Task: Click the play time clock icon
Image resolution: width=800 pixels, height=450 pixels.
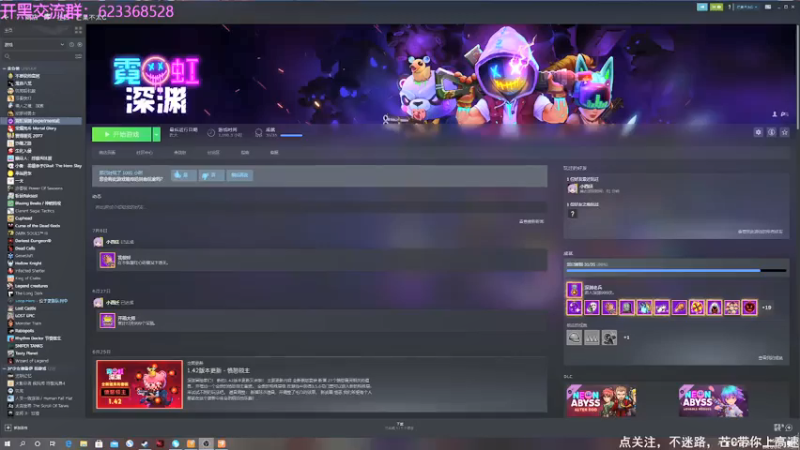Action: click(x=211, y=133)
